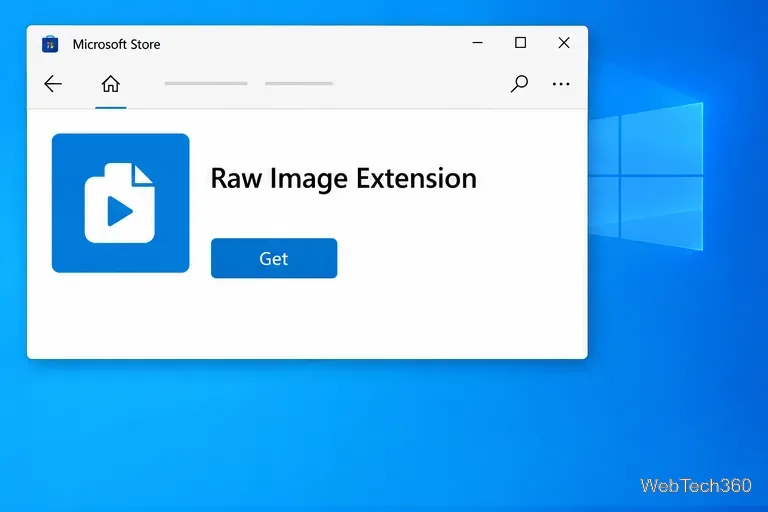
Task: Open the first placeholder tab after Home
Action: pos(206,83)
